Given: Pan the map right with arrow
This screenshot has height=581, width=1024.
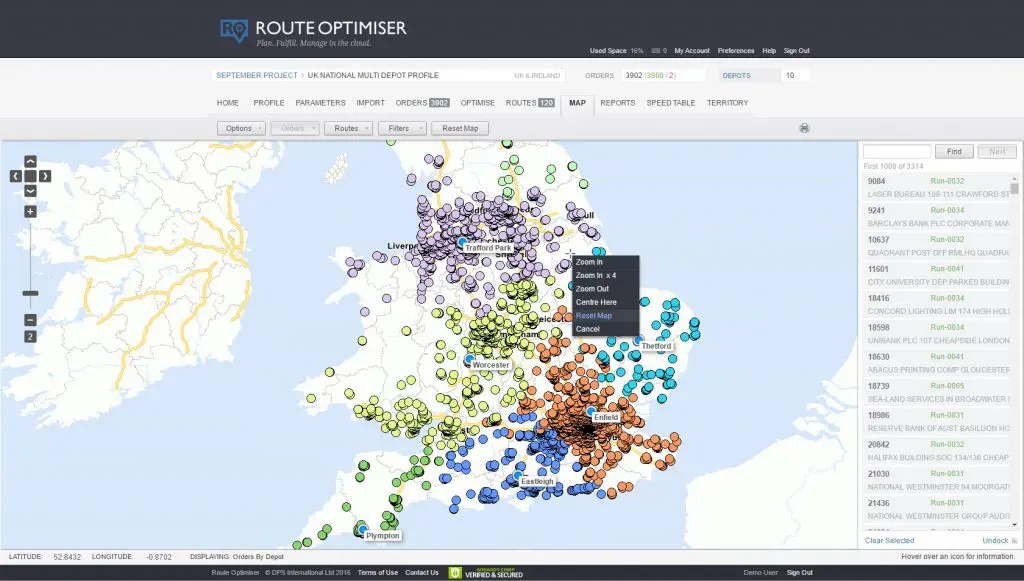Looking at the screenshot, I should coord(45,176).
